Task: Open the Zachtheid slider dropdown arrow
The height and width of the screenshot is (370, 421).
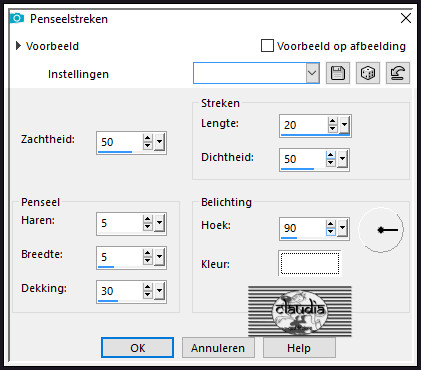Action: click(159, 142)
